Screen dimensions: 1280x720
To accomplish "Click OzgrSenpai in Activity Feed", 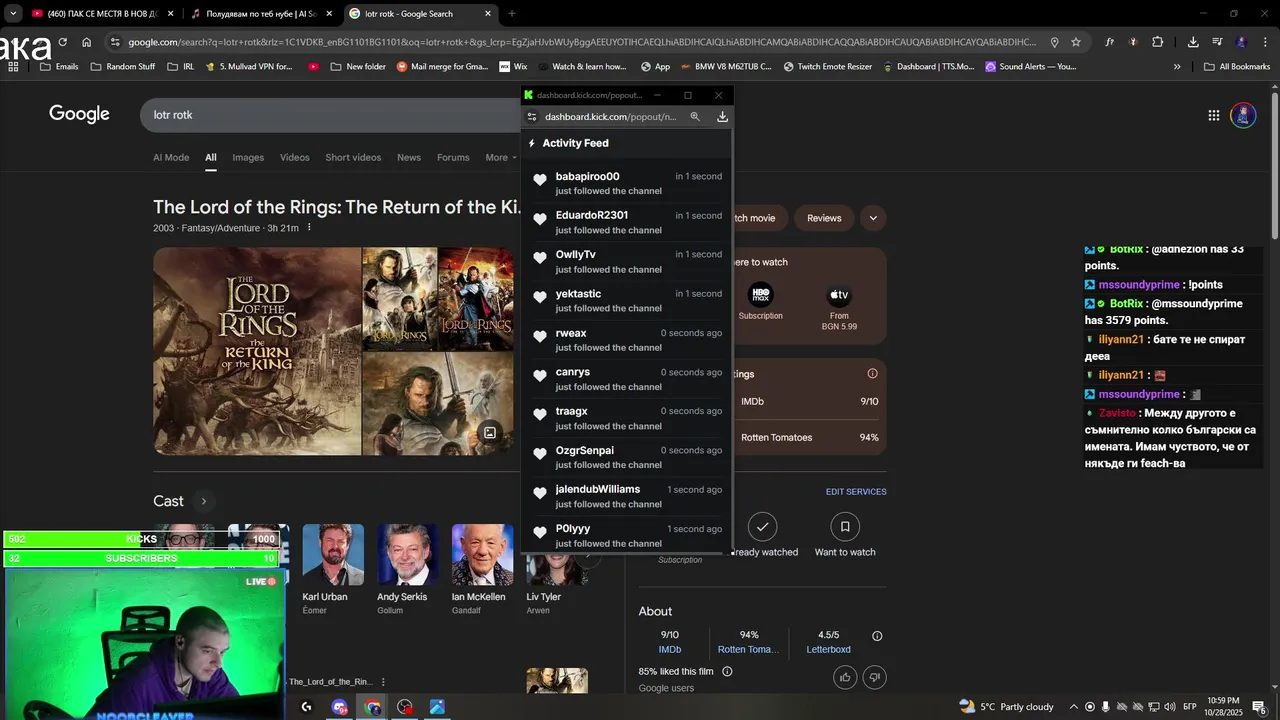I will (x=584, y=451).
